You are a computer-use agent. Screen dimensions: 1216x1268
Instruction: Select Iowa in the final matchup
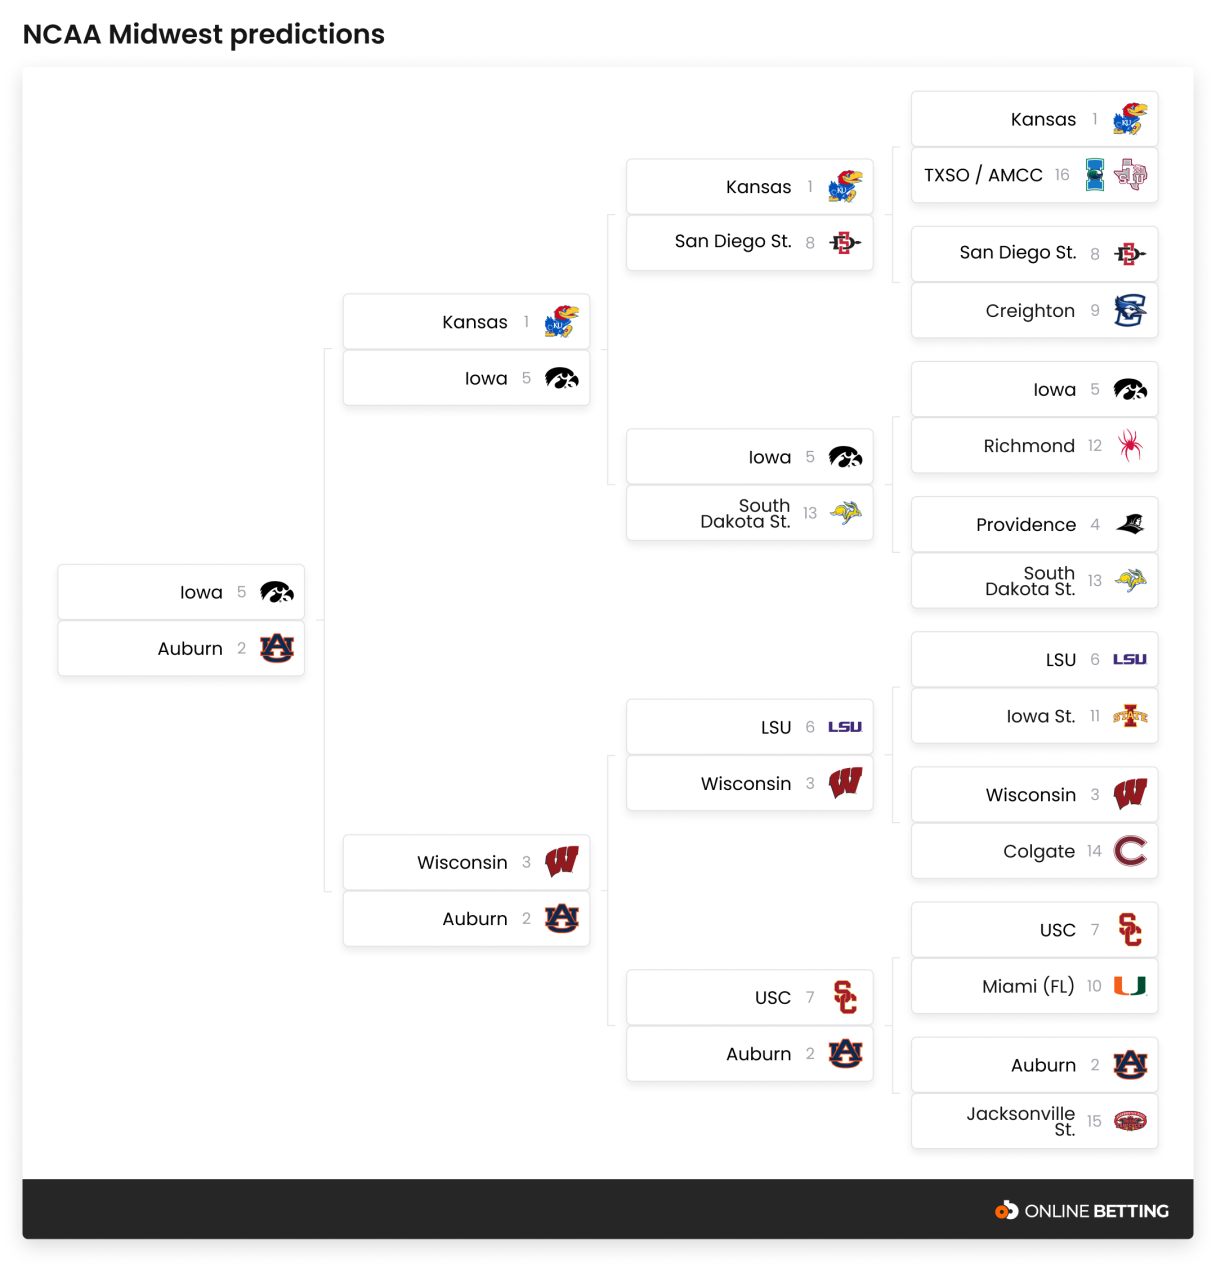[181, 592]
